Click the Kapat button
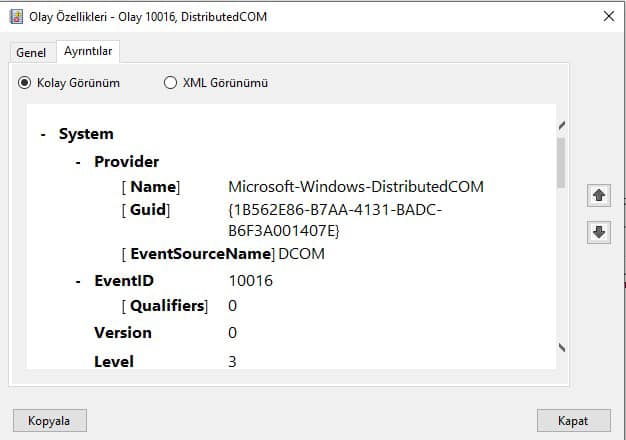This screenshot has width=626, height=440. (573, 420)
